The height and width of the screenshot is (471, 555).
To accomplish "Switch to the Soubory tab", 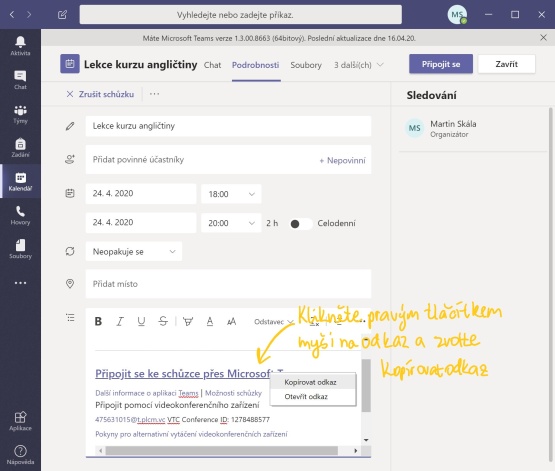I will coord(306,65).
